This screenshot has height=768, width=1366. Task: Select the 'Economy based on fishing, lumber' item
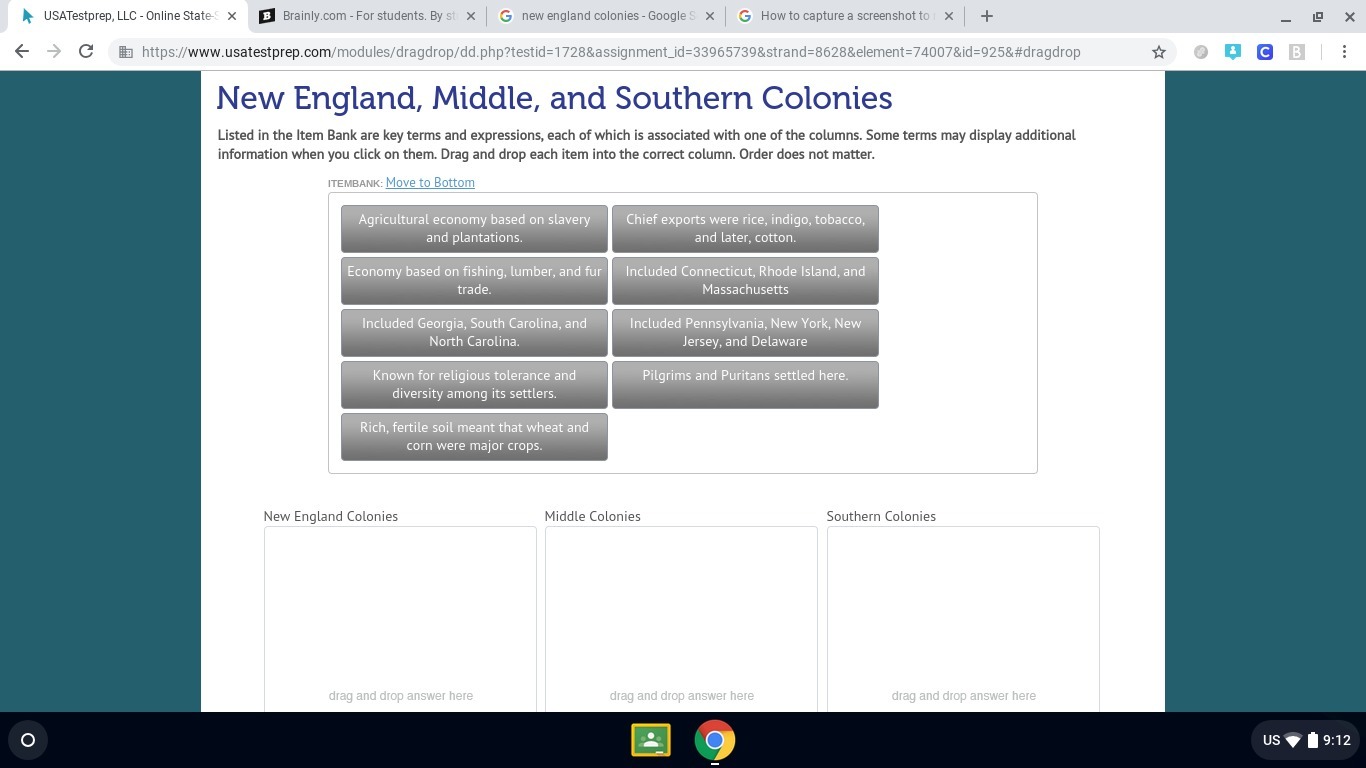(x=474, y=280)
